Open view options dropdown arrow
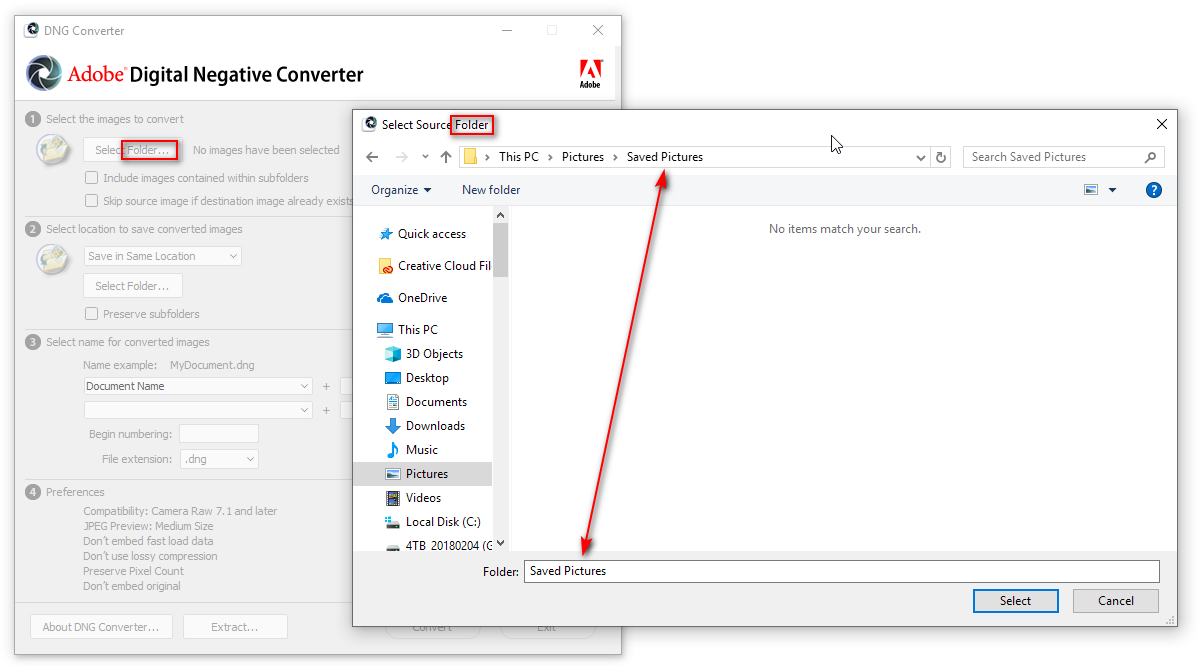Viewport: 1202px width, 666px height. click(1112, 190)
